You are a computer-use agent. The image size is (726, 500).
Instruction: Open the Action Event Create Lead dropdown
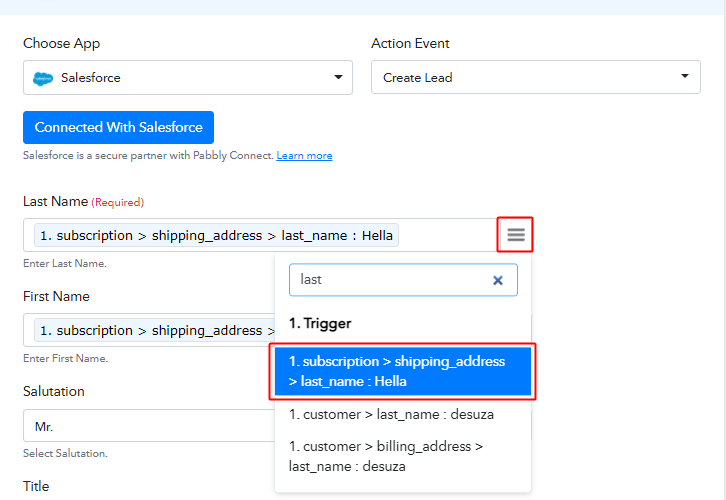tap(535, 77)
